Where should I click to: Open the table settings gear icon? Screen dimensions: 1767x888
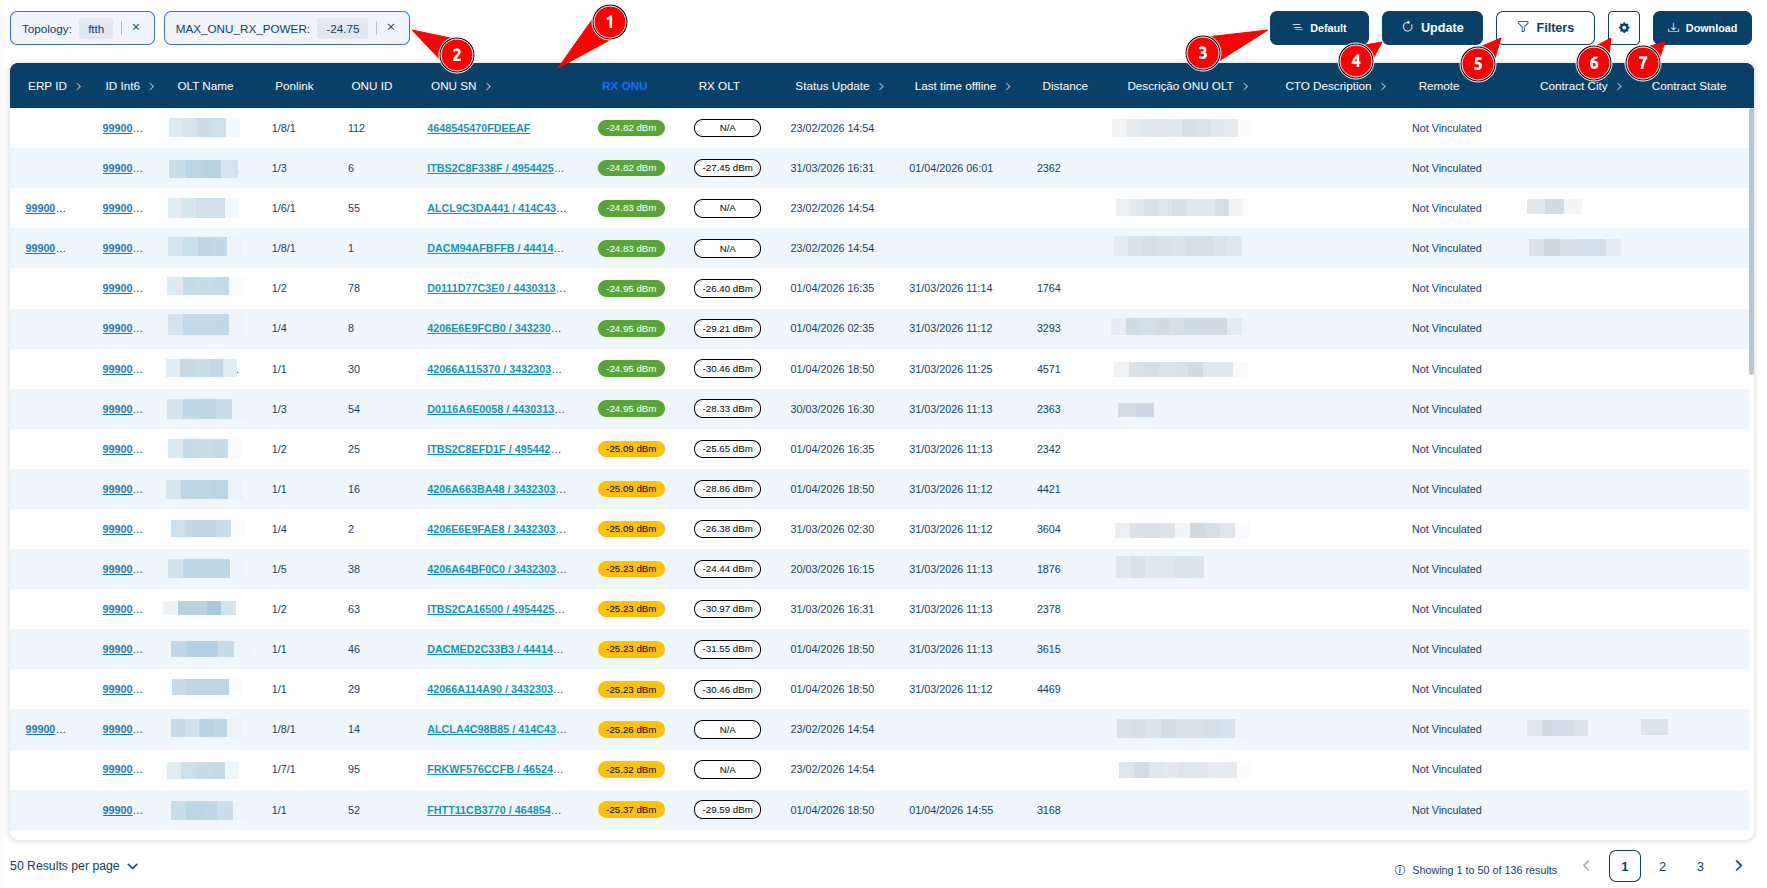coord(1624,28)
